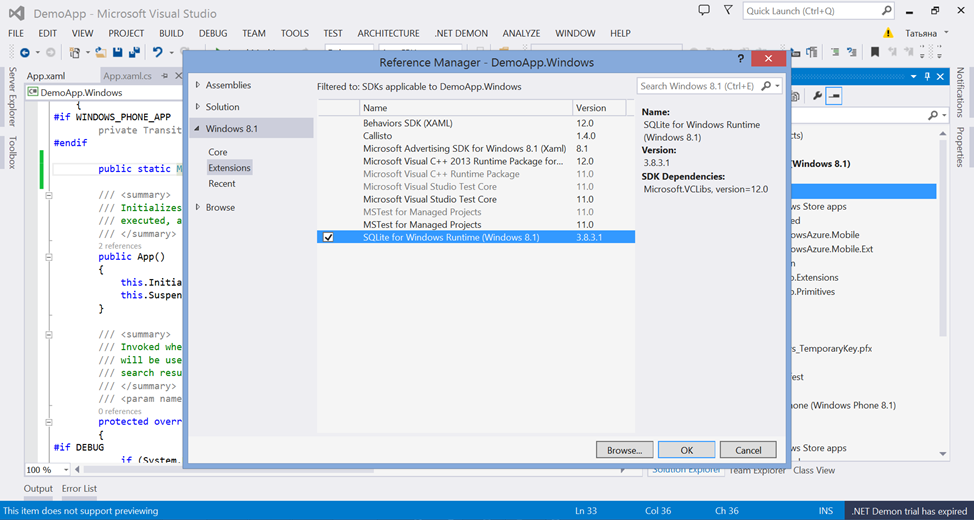
Task: Click the yellow warning icon beside Татьяна
Action: coord(889,34)
